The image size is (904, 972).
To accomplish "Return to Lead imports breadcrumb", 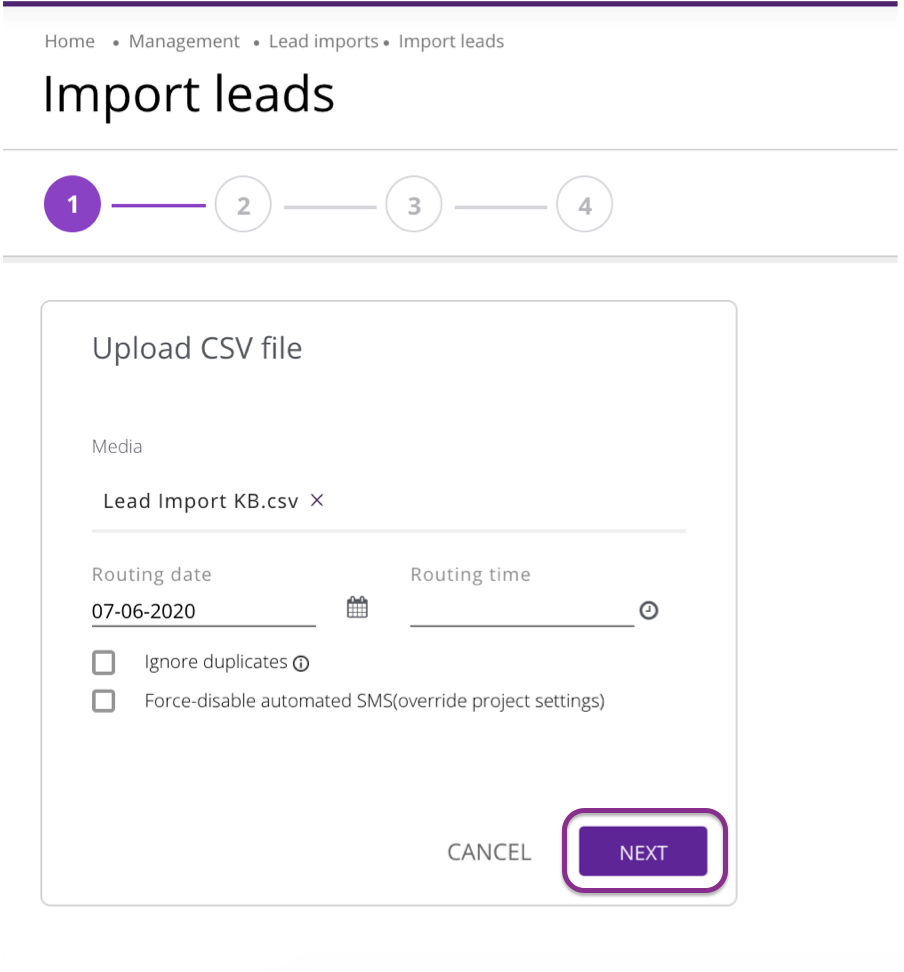I will 323,42.
